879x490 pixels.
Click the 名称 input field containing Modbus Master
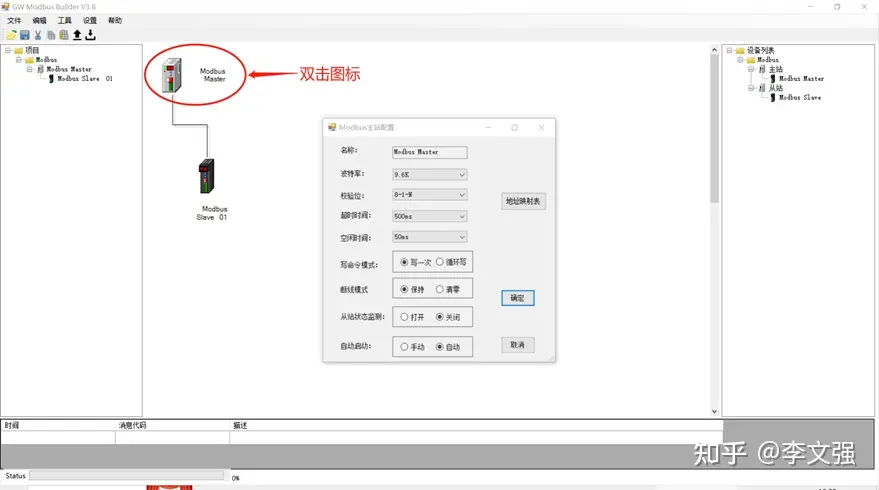(x=429, y=152)
